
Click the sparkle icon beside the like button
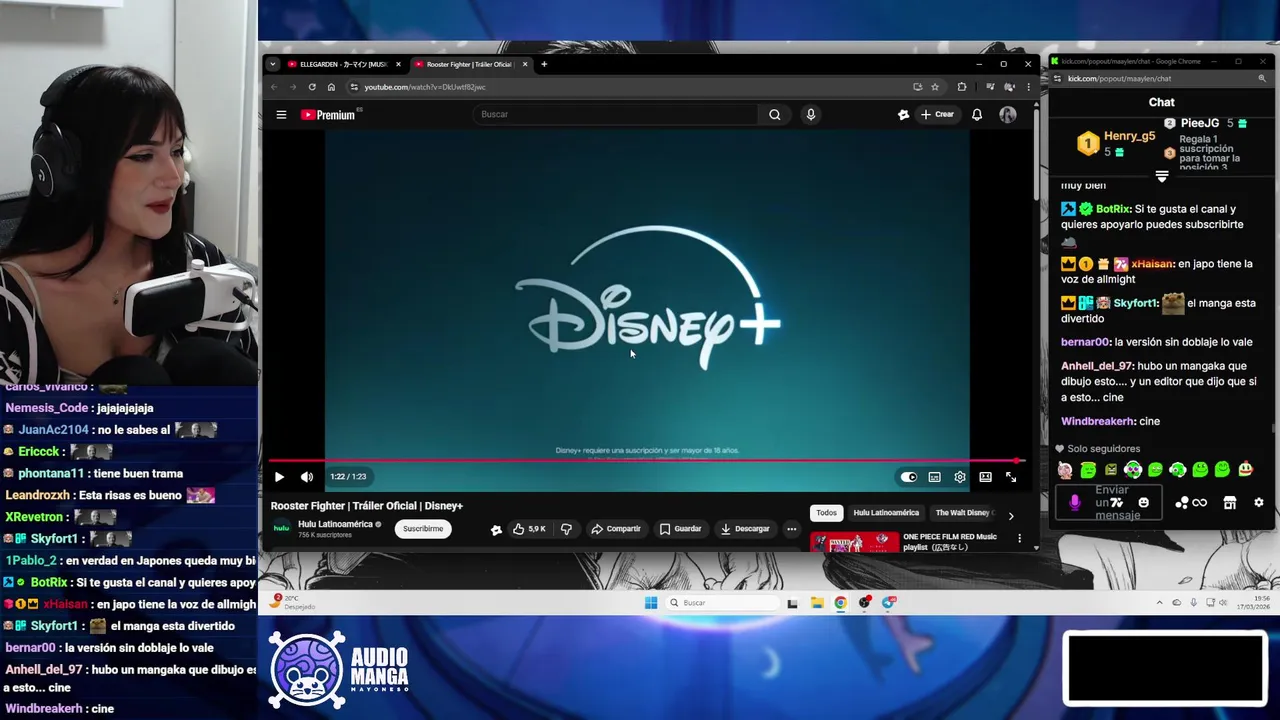[x=496, y=529]
